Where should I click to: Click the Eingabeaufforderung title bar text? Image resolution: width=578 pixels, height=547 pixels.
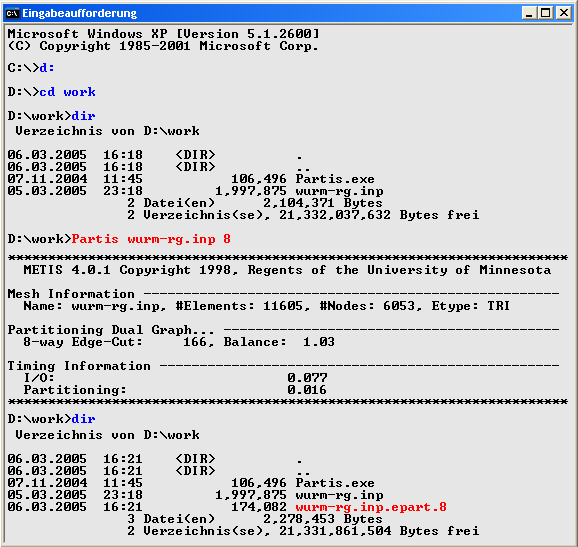79,13
